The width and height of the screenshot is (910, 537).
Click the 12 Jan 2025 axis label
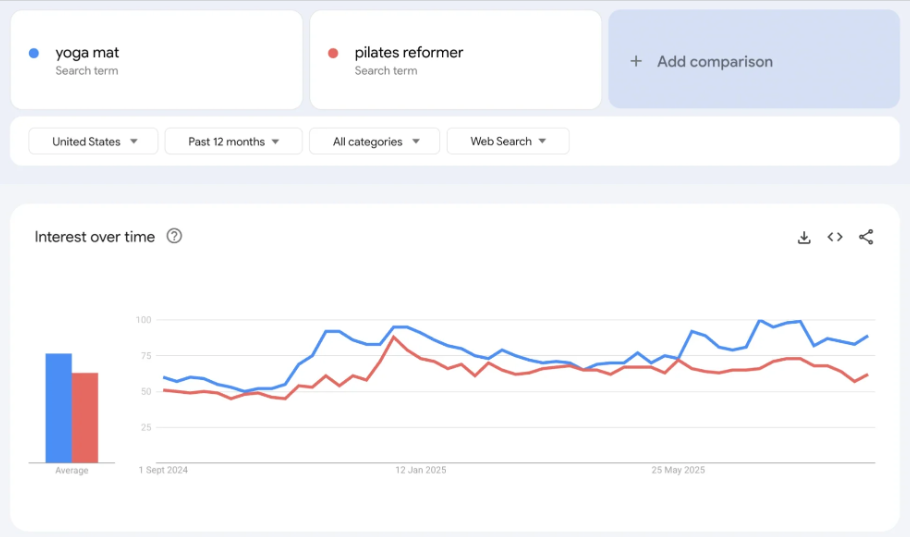click(420, 469)
